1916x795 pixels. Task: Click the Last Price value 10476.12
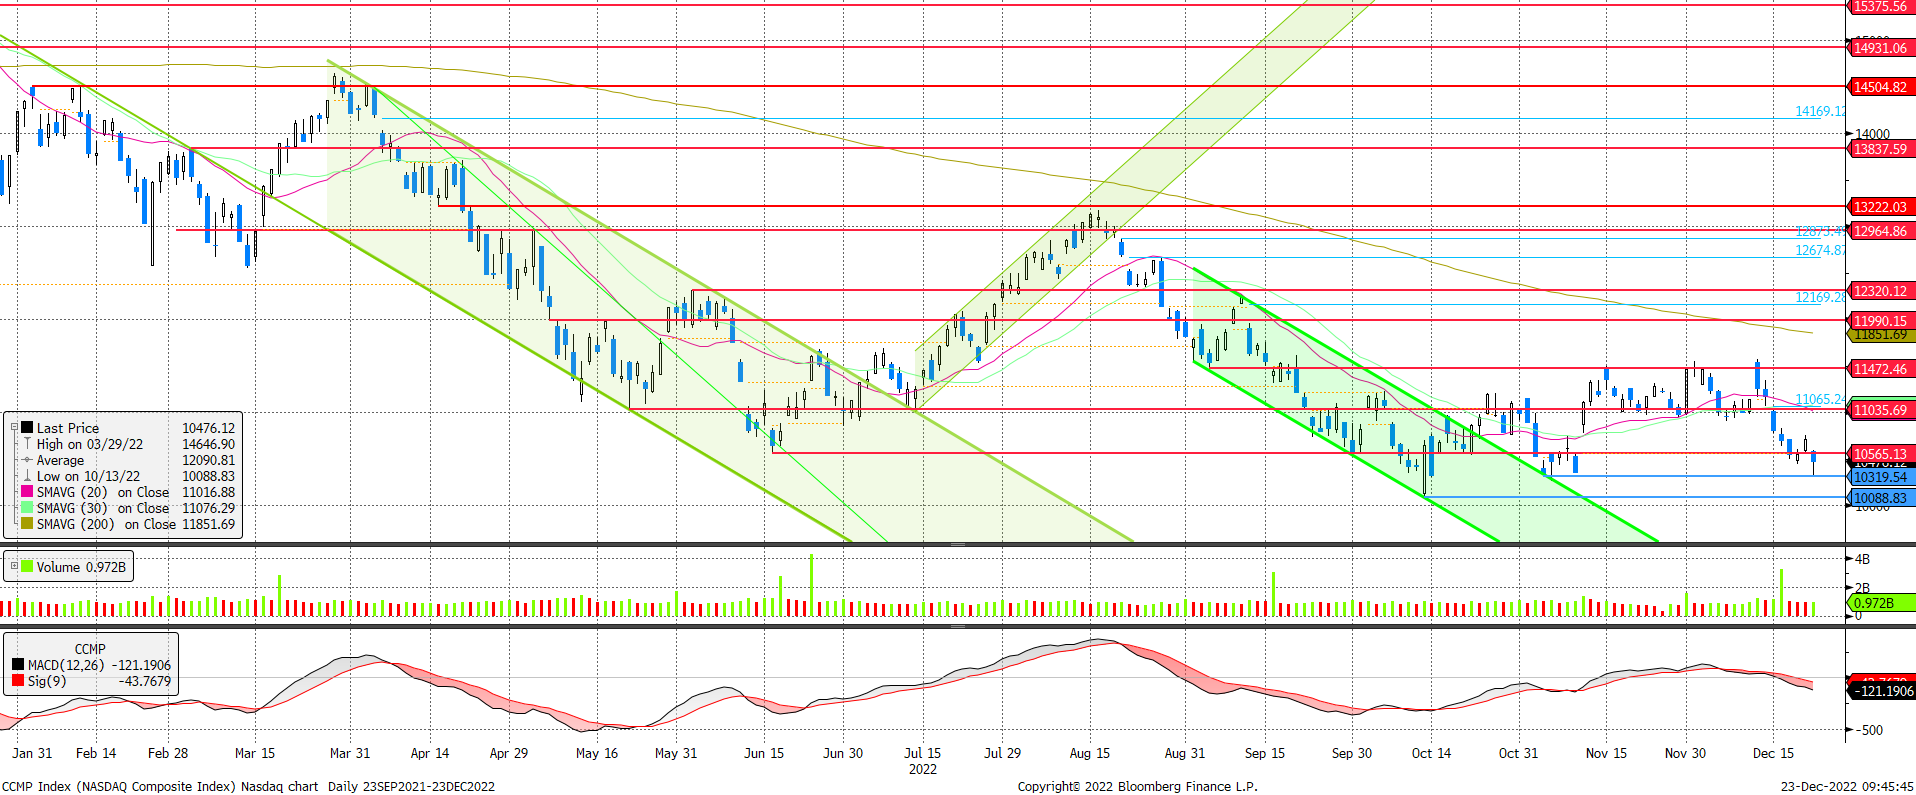click(x=208, y=428)
